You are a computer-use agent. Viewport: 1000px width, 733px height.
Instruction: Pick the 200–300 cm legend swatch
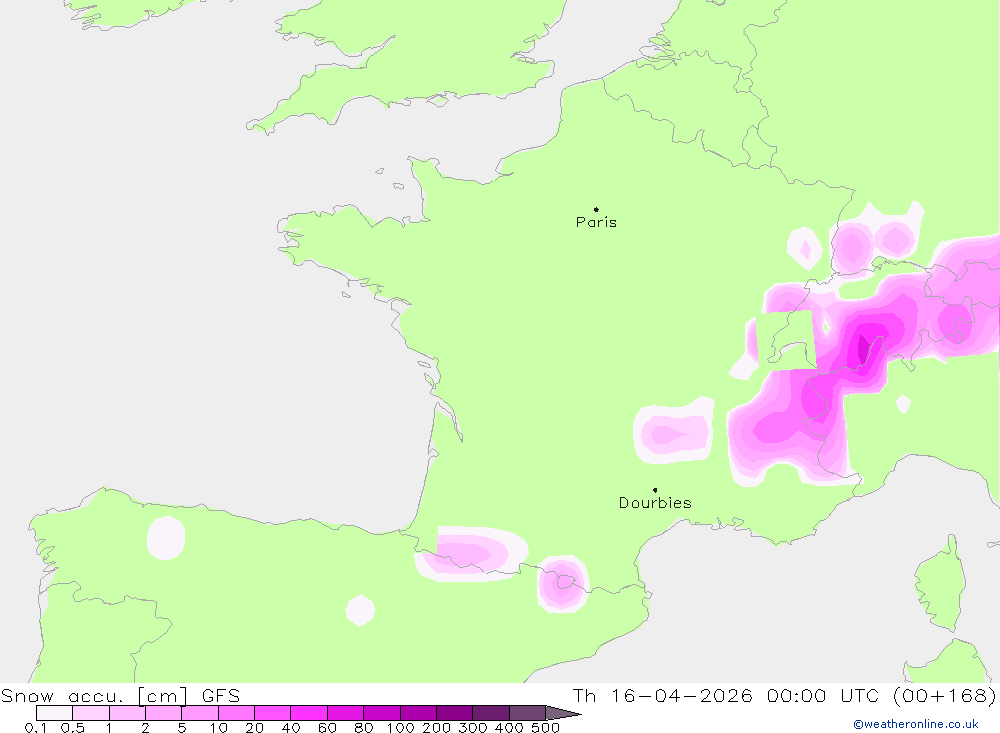[455, 713]
